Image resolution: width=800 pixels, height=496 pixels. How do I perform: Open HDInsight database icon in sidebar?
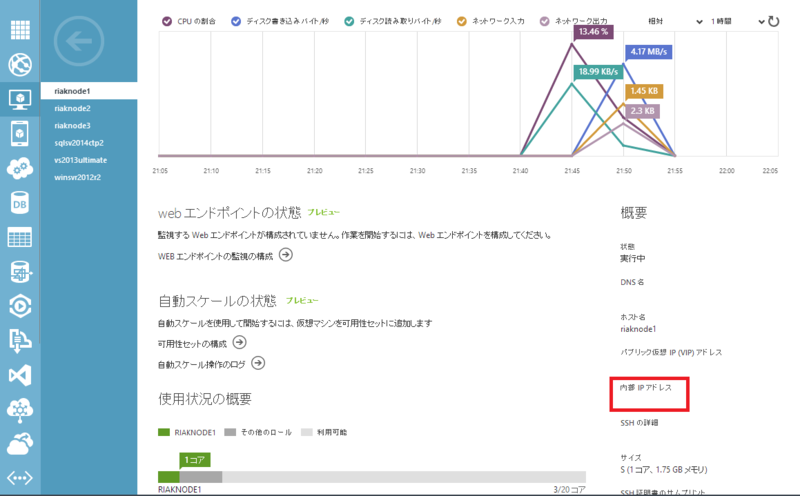20,272
